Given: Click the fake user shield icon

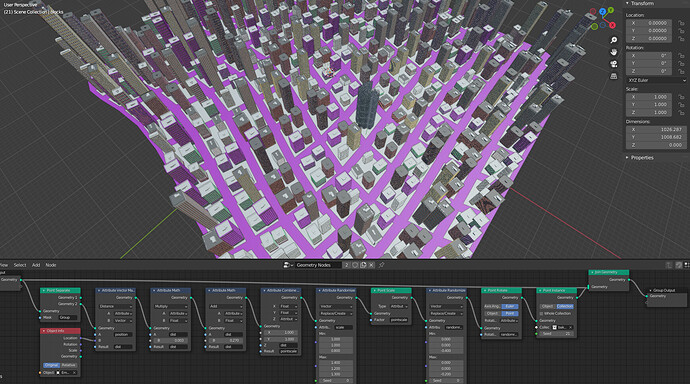Looking at the screenshot, I should (355, 265).
